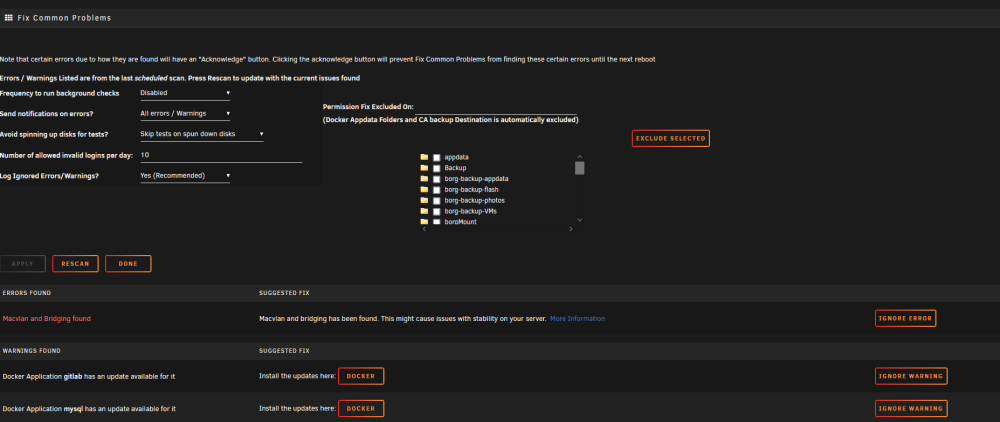The image size is (1000, 422).
Task: Click the folder list scroll-right arrow
Action: 571,229
